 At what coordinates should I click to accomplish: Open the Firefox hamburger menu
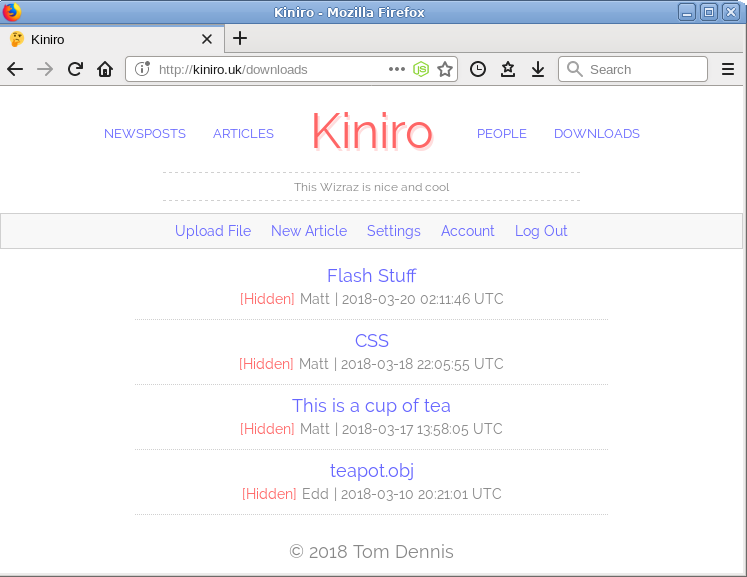(x=728, y=69)
